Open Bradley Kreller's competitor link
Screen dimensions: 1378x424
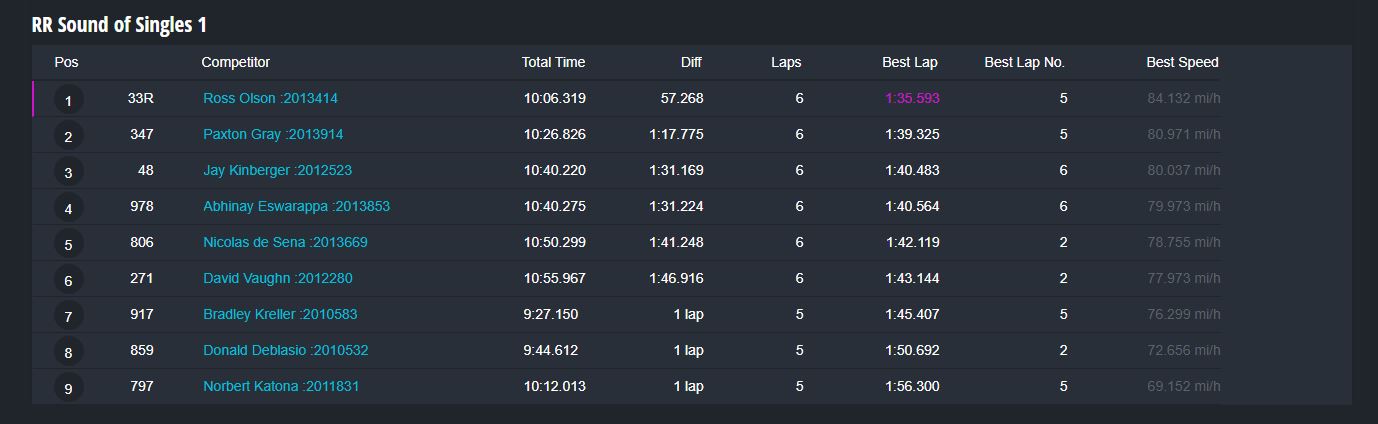(280, 314)
